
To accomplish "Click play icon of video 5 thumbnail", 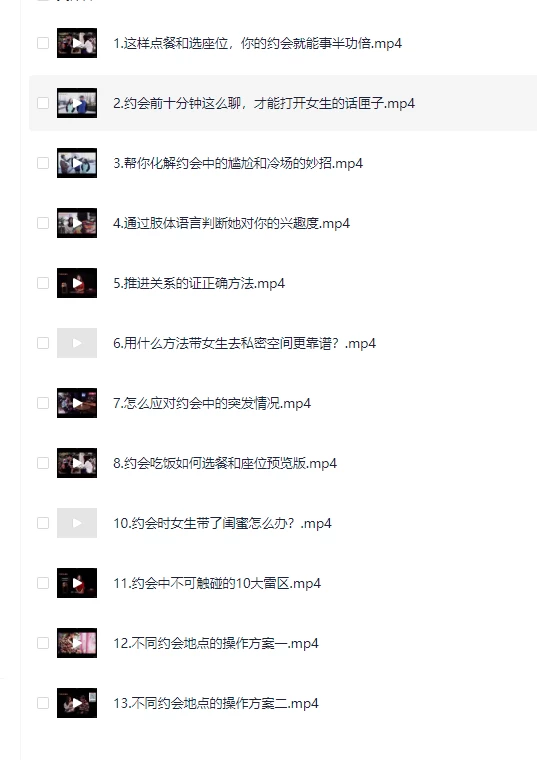I will 77,283.
